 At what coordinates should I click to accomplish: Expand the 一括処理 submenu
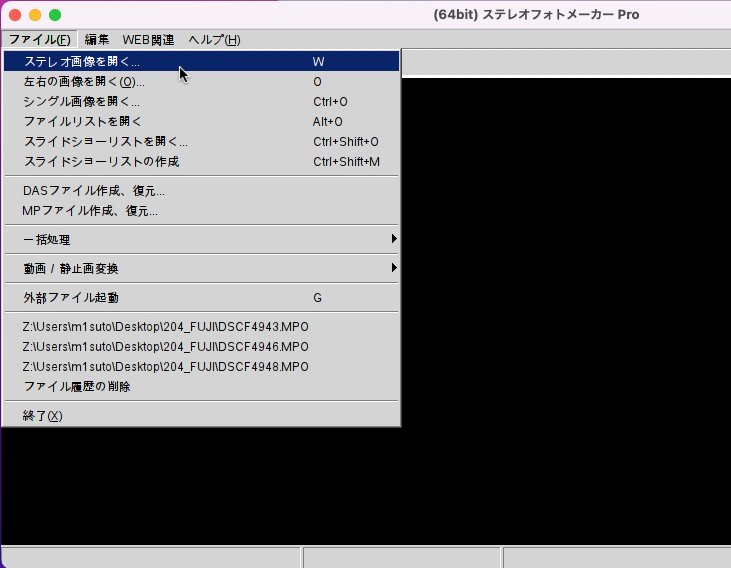(x=201, y=240)
